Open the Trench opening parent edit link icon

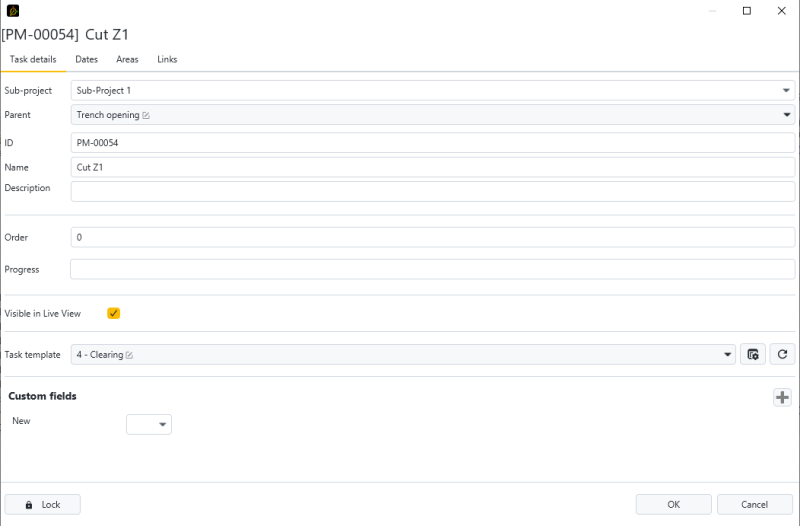point(146,115)
